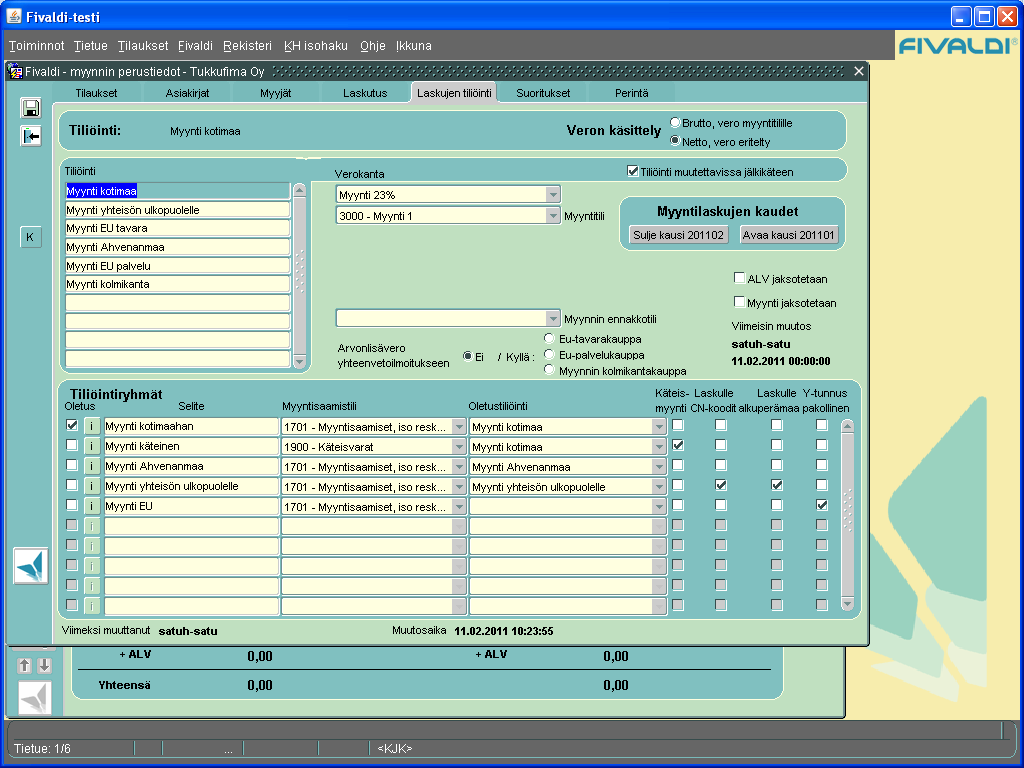Screen dimensions: 1024x768
Task: Select Myynnin kolmikantakauppa radio option
Action: click(549, 370)
